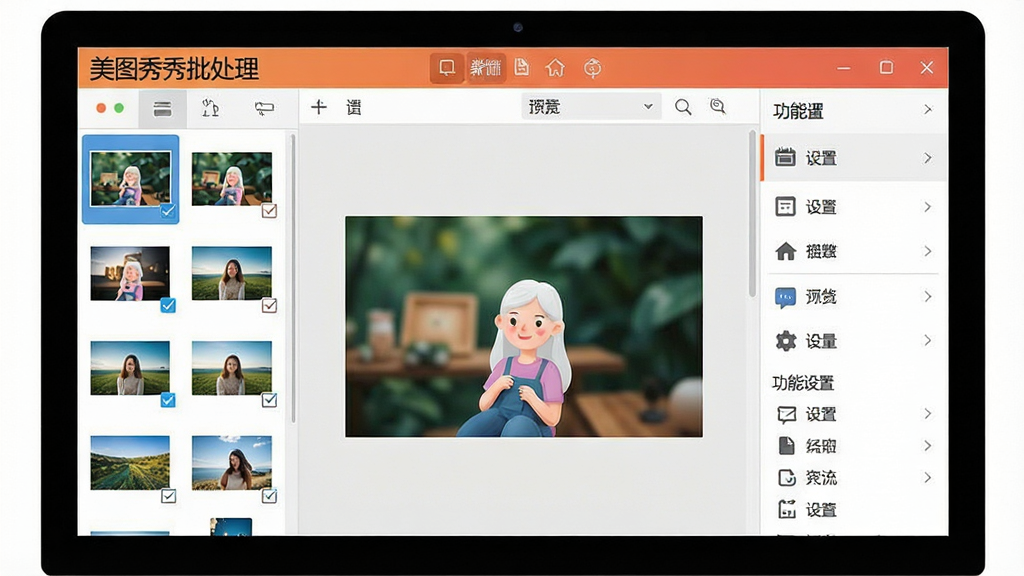This screenshot has width=1024, height=576.
Task: Open the 设量 entry beside the gear
Action: (822, 341)
